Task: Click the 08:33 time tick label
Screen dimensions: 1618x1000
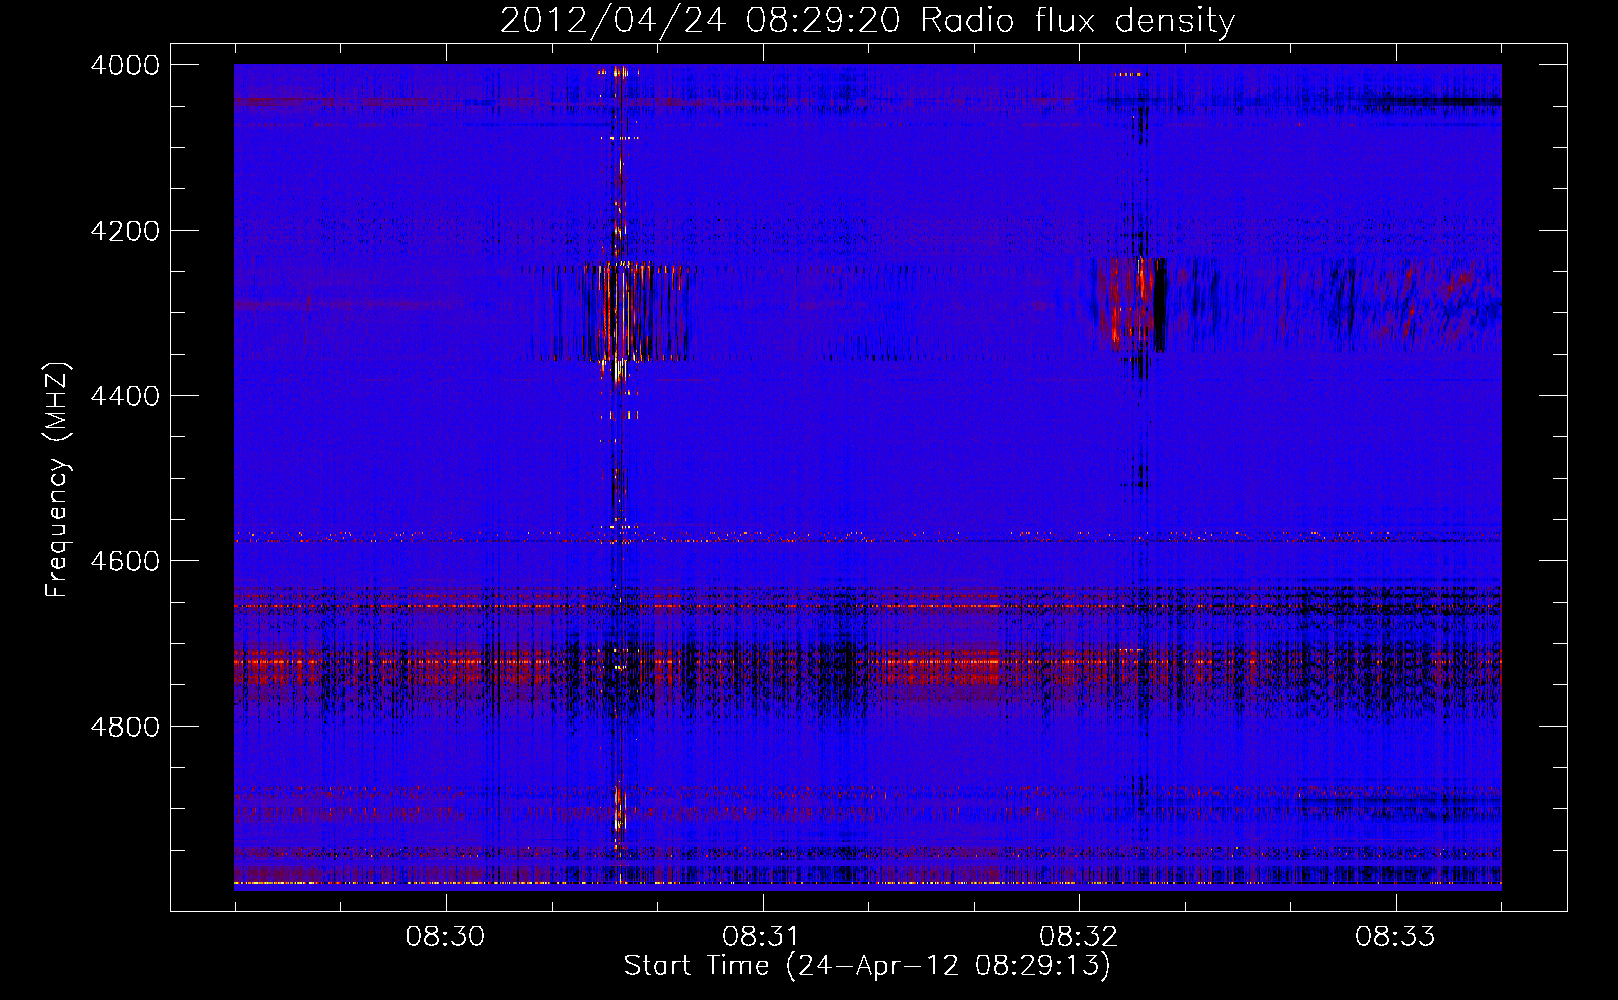Action: pyautogui.click(x=1395, y=936)
